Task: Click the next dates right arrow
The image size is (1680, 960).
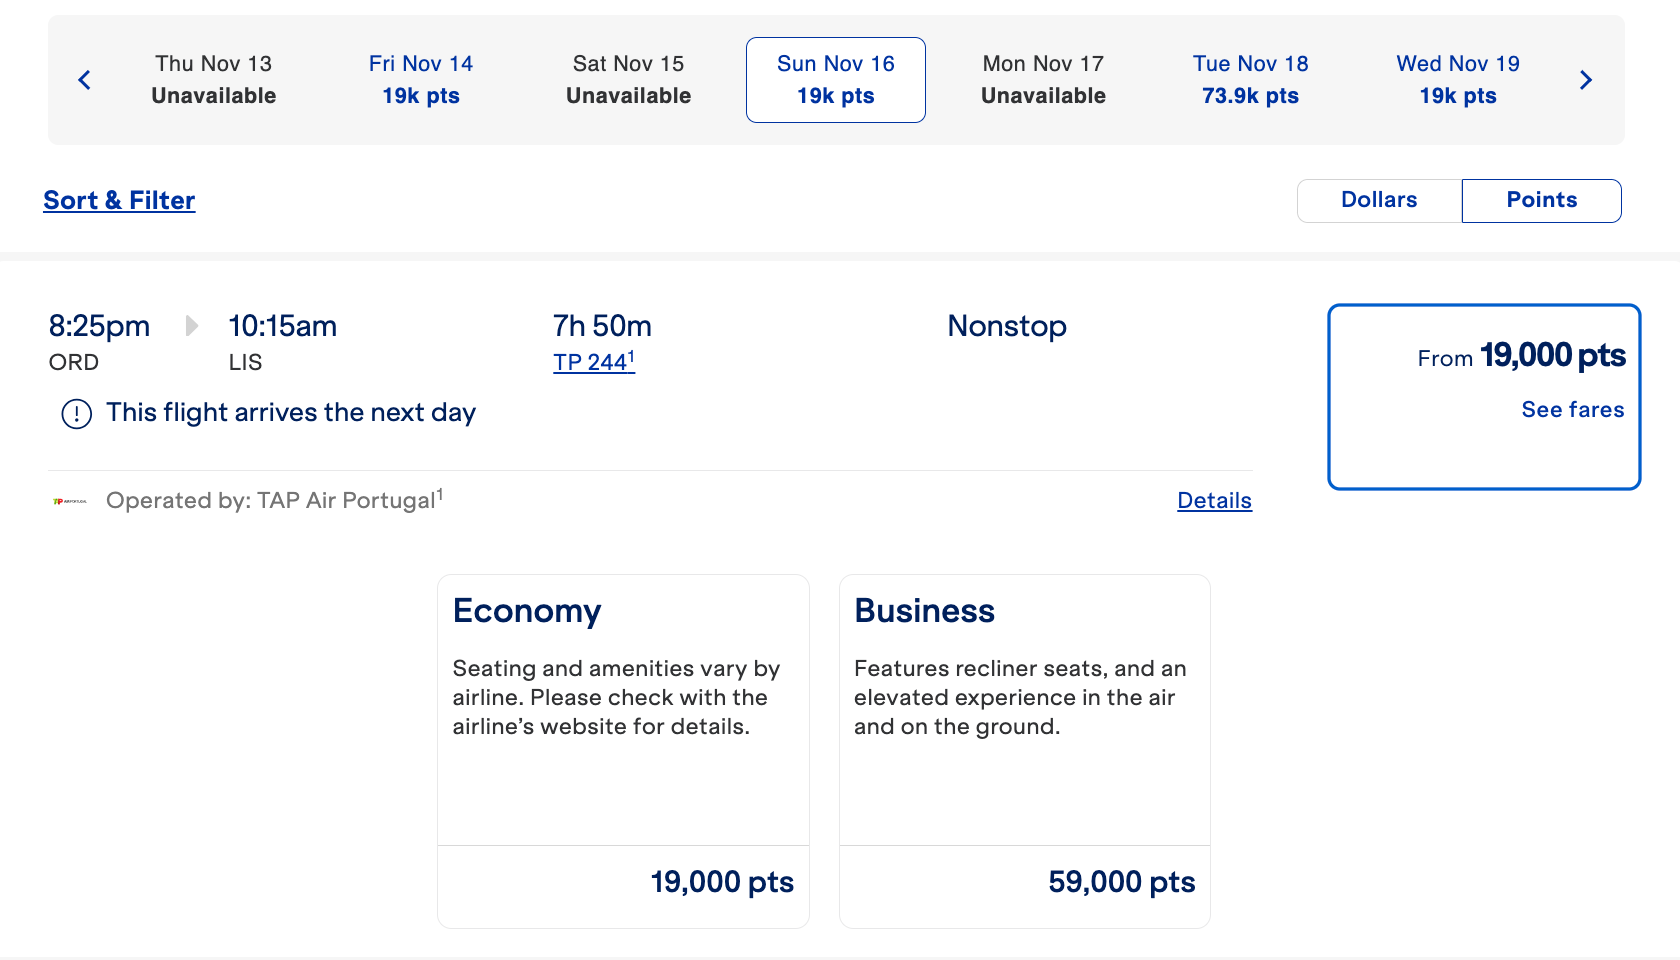Action: pos(1585,80)
